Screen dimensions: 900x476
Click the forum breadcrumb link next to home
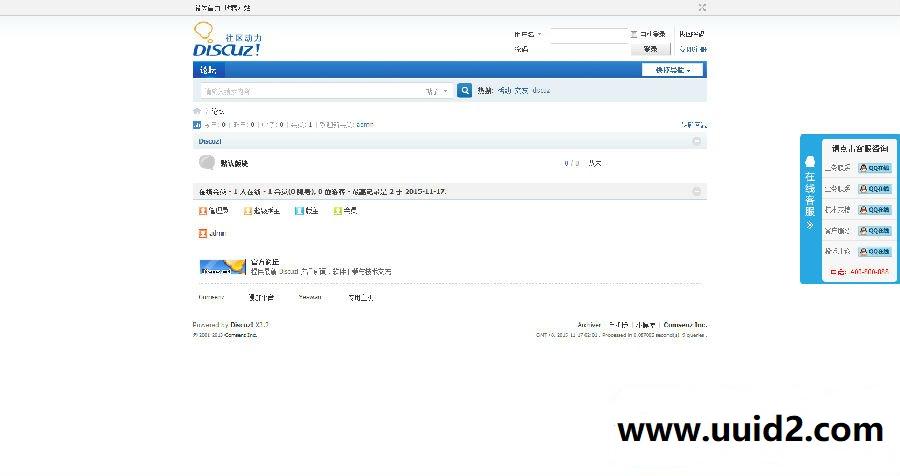pos(218,111)
